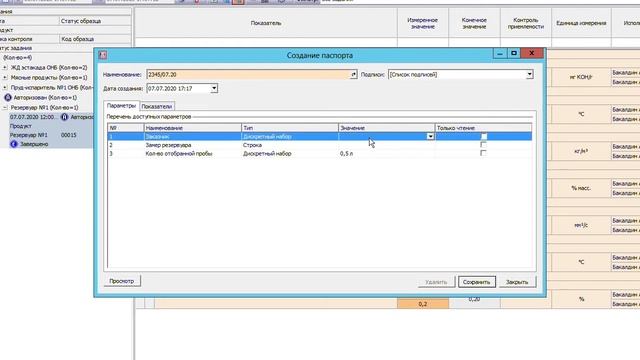Click the Наименование column header in parameters grid

tap(193, 128)
